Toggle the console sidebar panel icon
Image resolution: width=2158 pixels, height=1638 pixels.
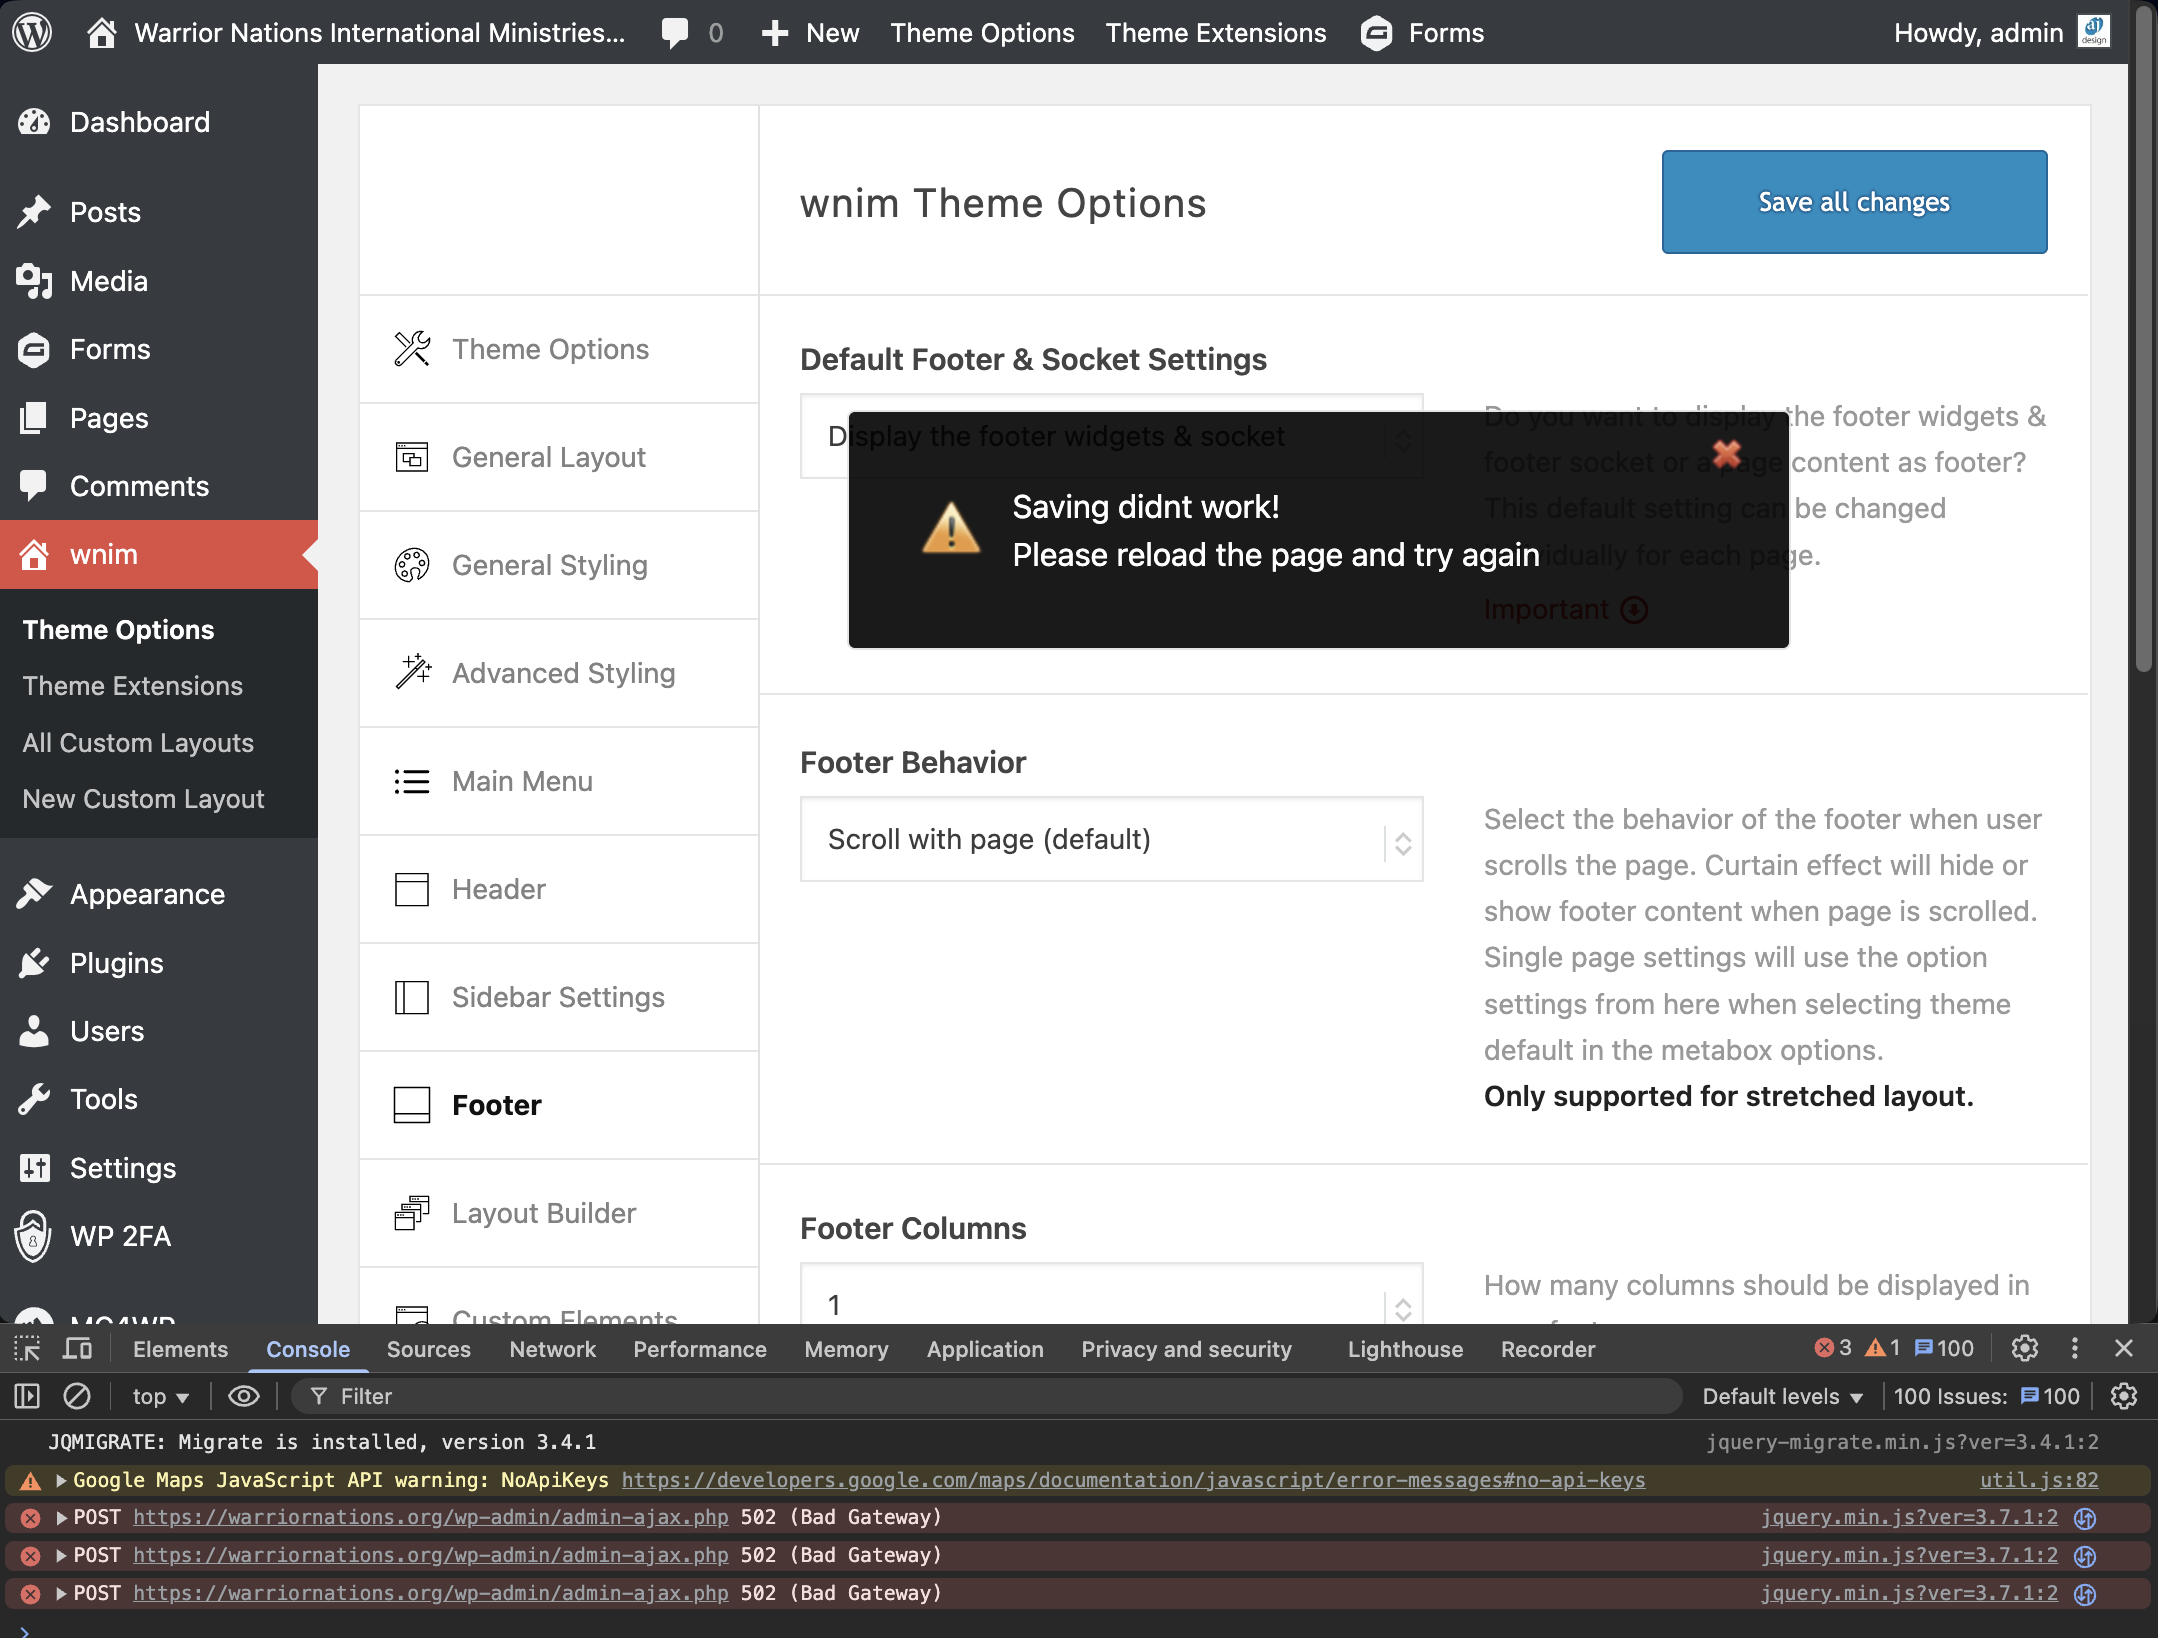tap(27, 1396)
